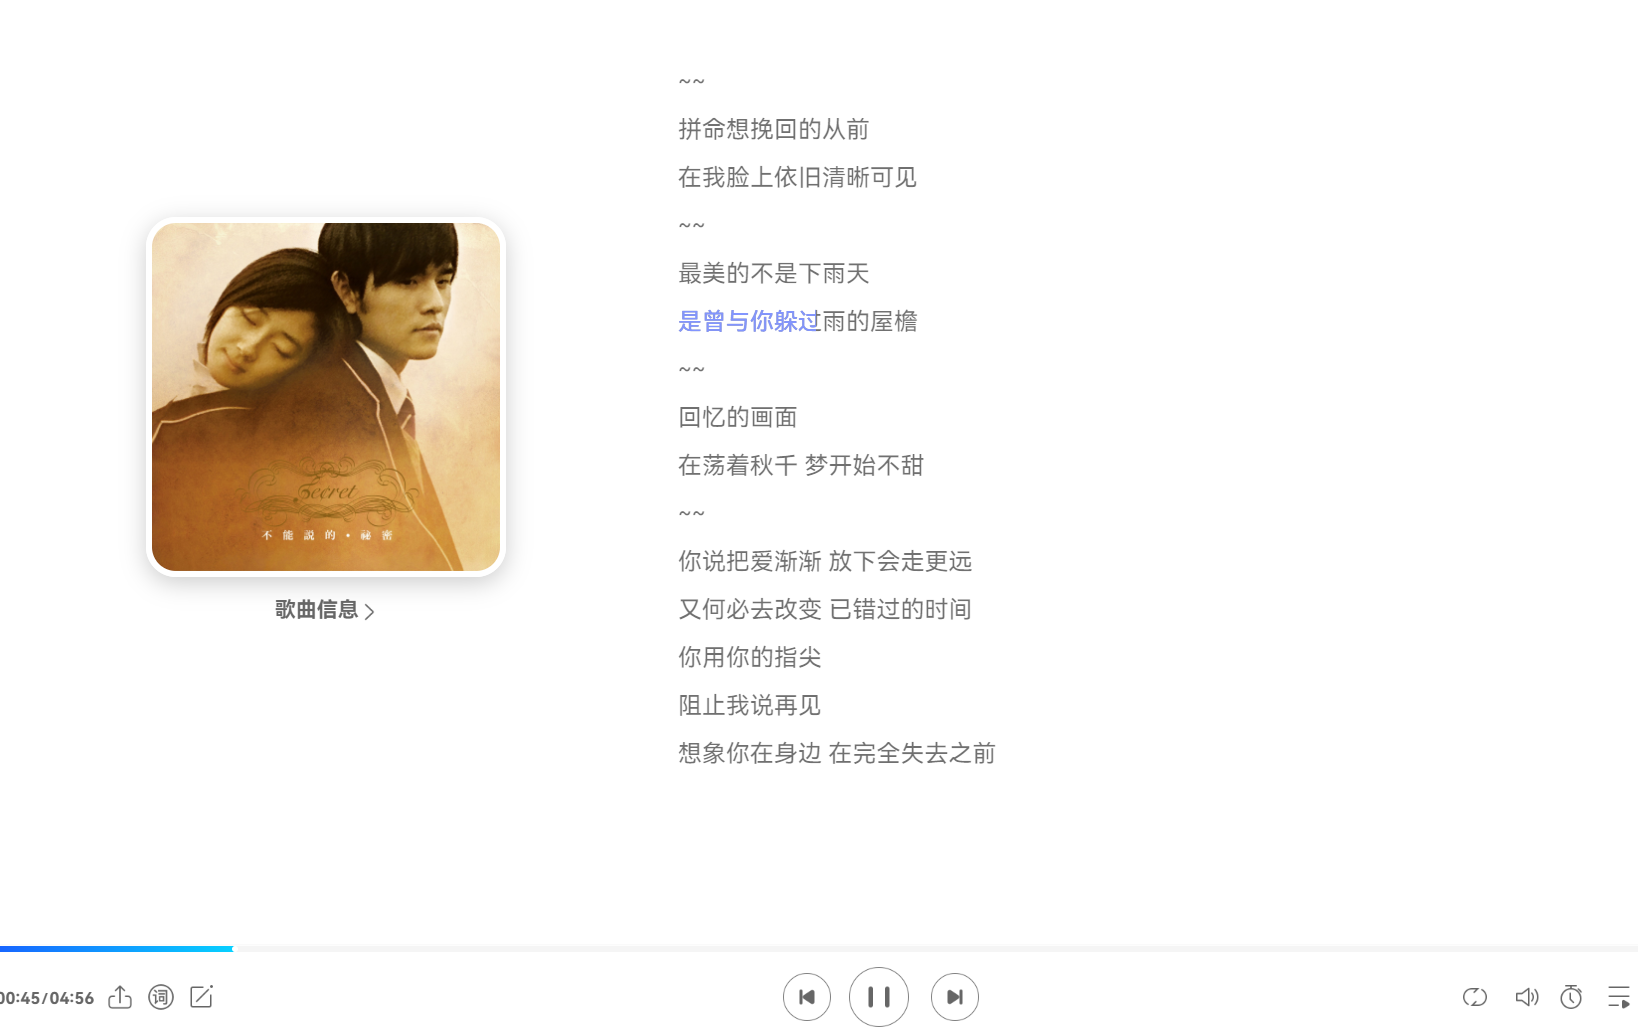The height and width of the screenshot is (1036, 1638).
Task: Open the edit note icon
Action: point(201,997)
